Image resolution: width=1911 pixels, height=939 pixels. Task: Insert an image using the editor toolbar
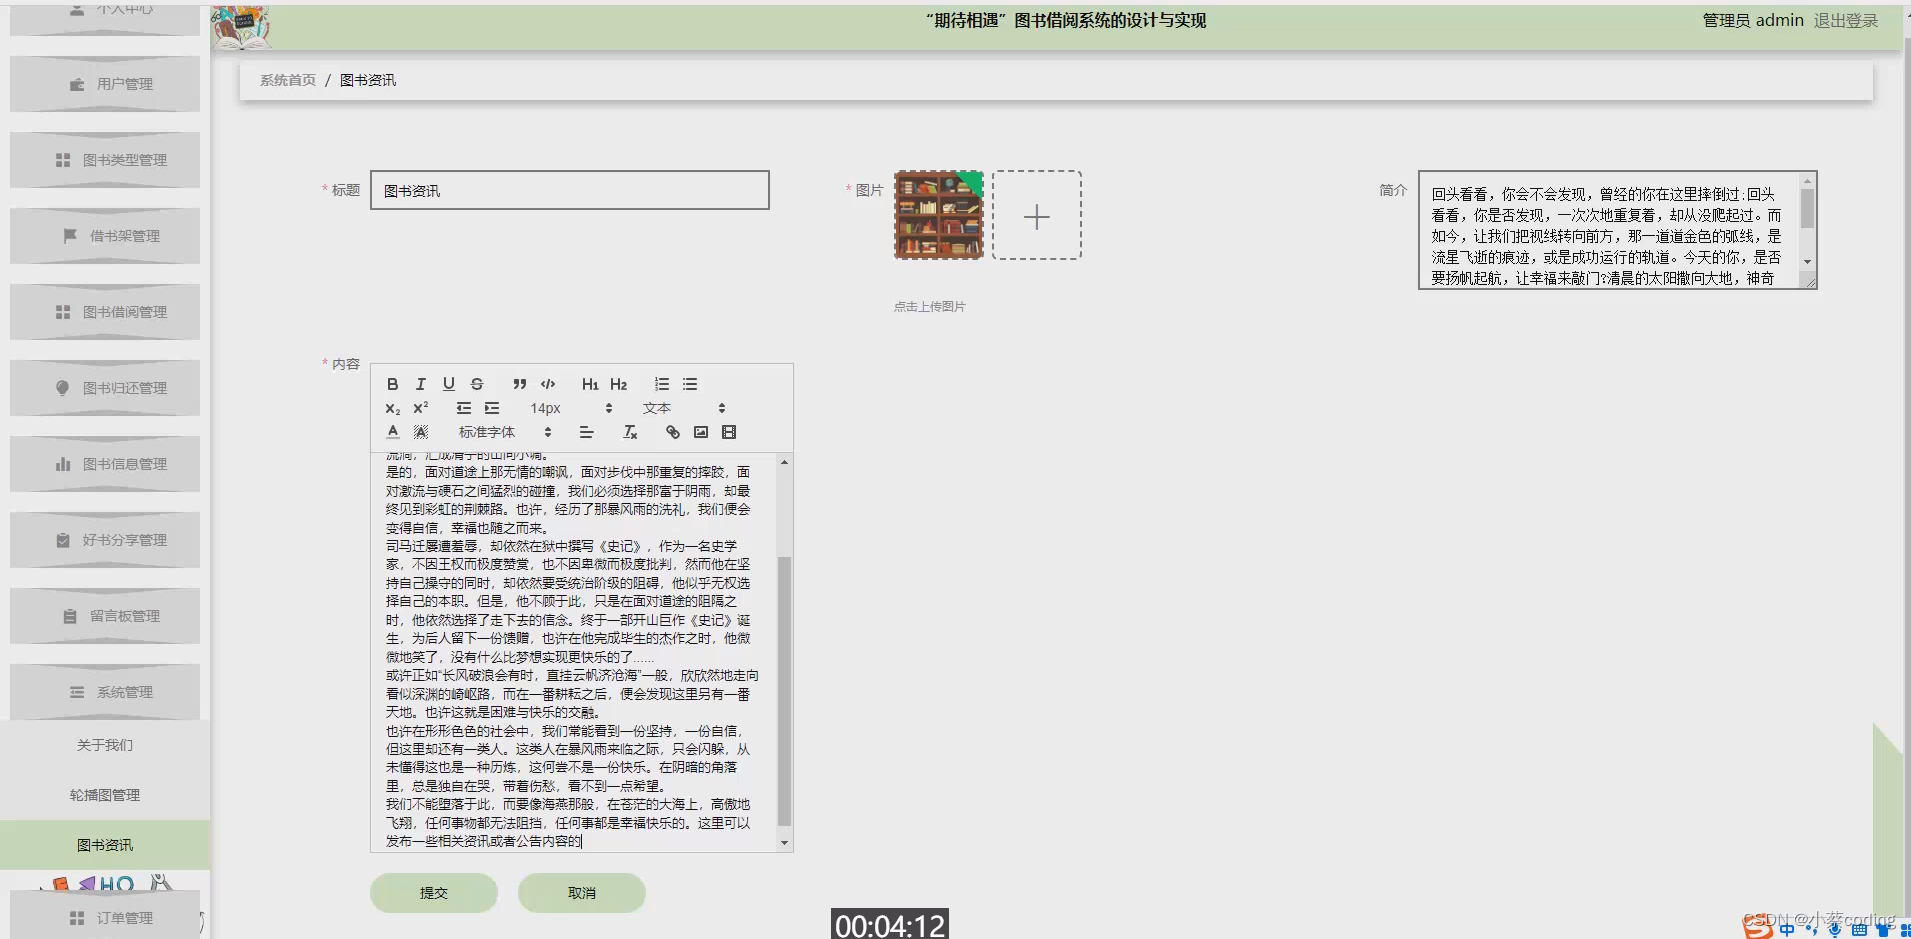(701, 431)
